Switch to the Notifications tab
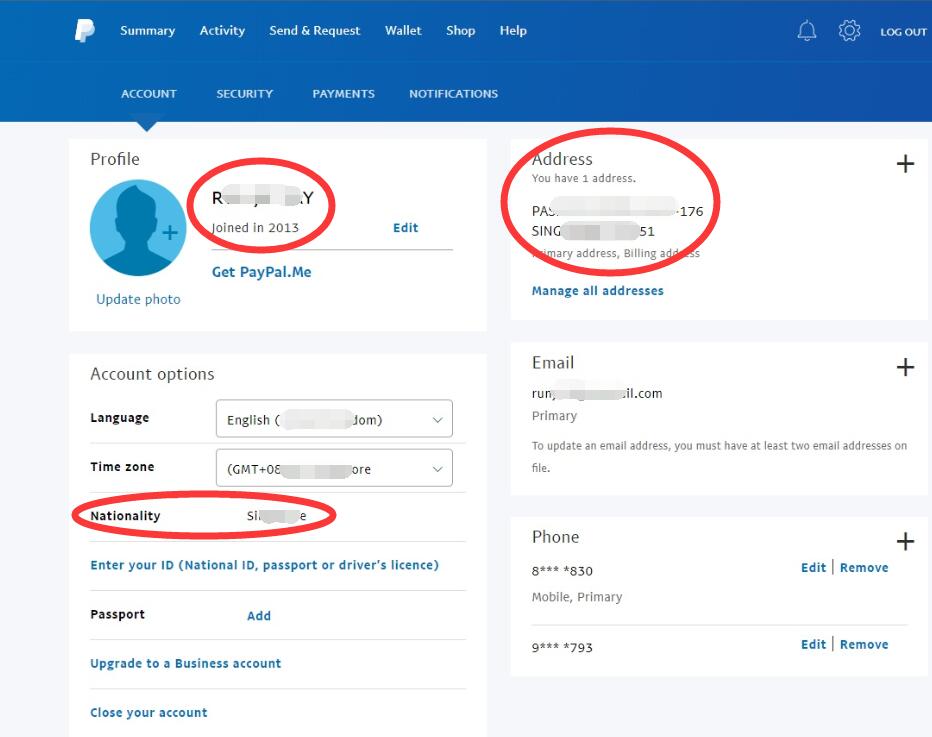 [x=453, y=94]
